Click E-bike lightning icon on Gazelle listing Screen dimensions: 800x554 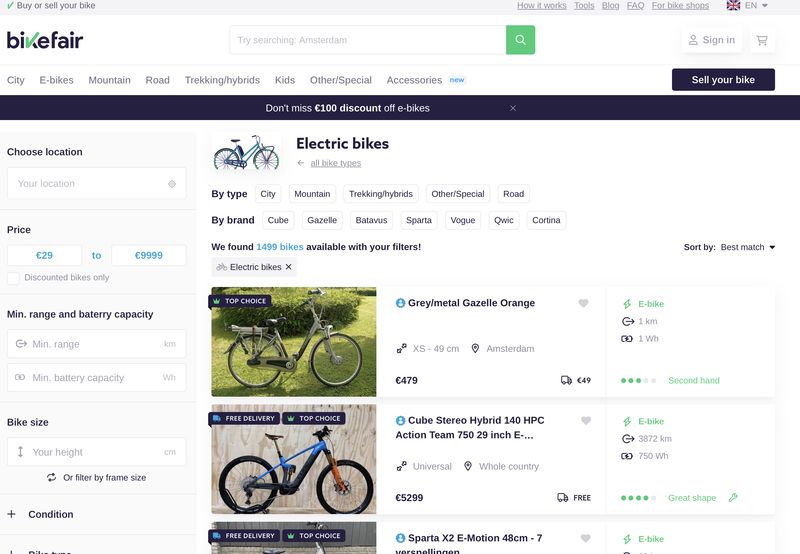(x=627, y=304)
